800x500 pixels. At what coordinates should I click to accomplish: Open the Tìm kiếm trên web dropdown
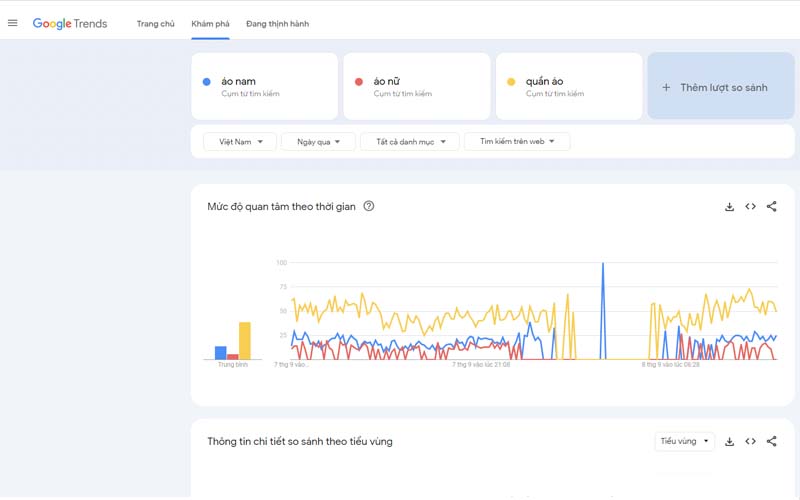(x=517, y=141)
